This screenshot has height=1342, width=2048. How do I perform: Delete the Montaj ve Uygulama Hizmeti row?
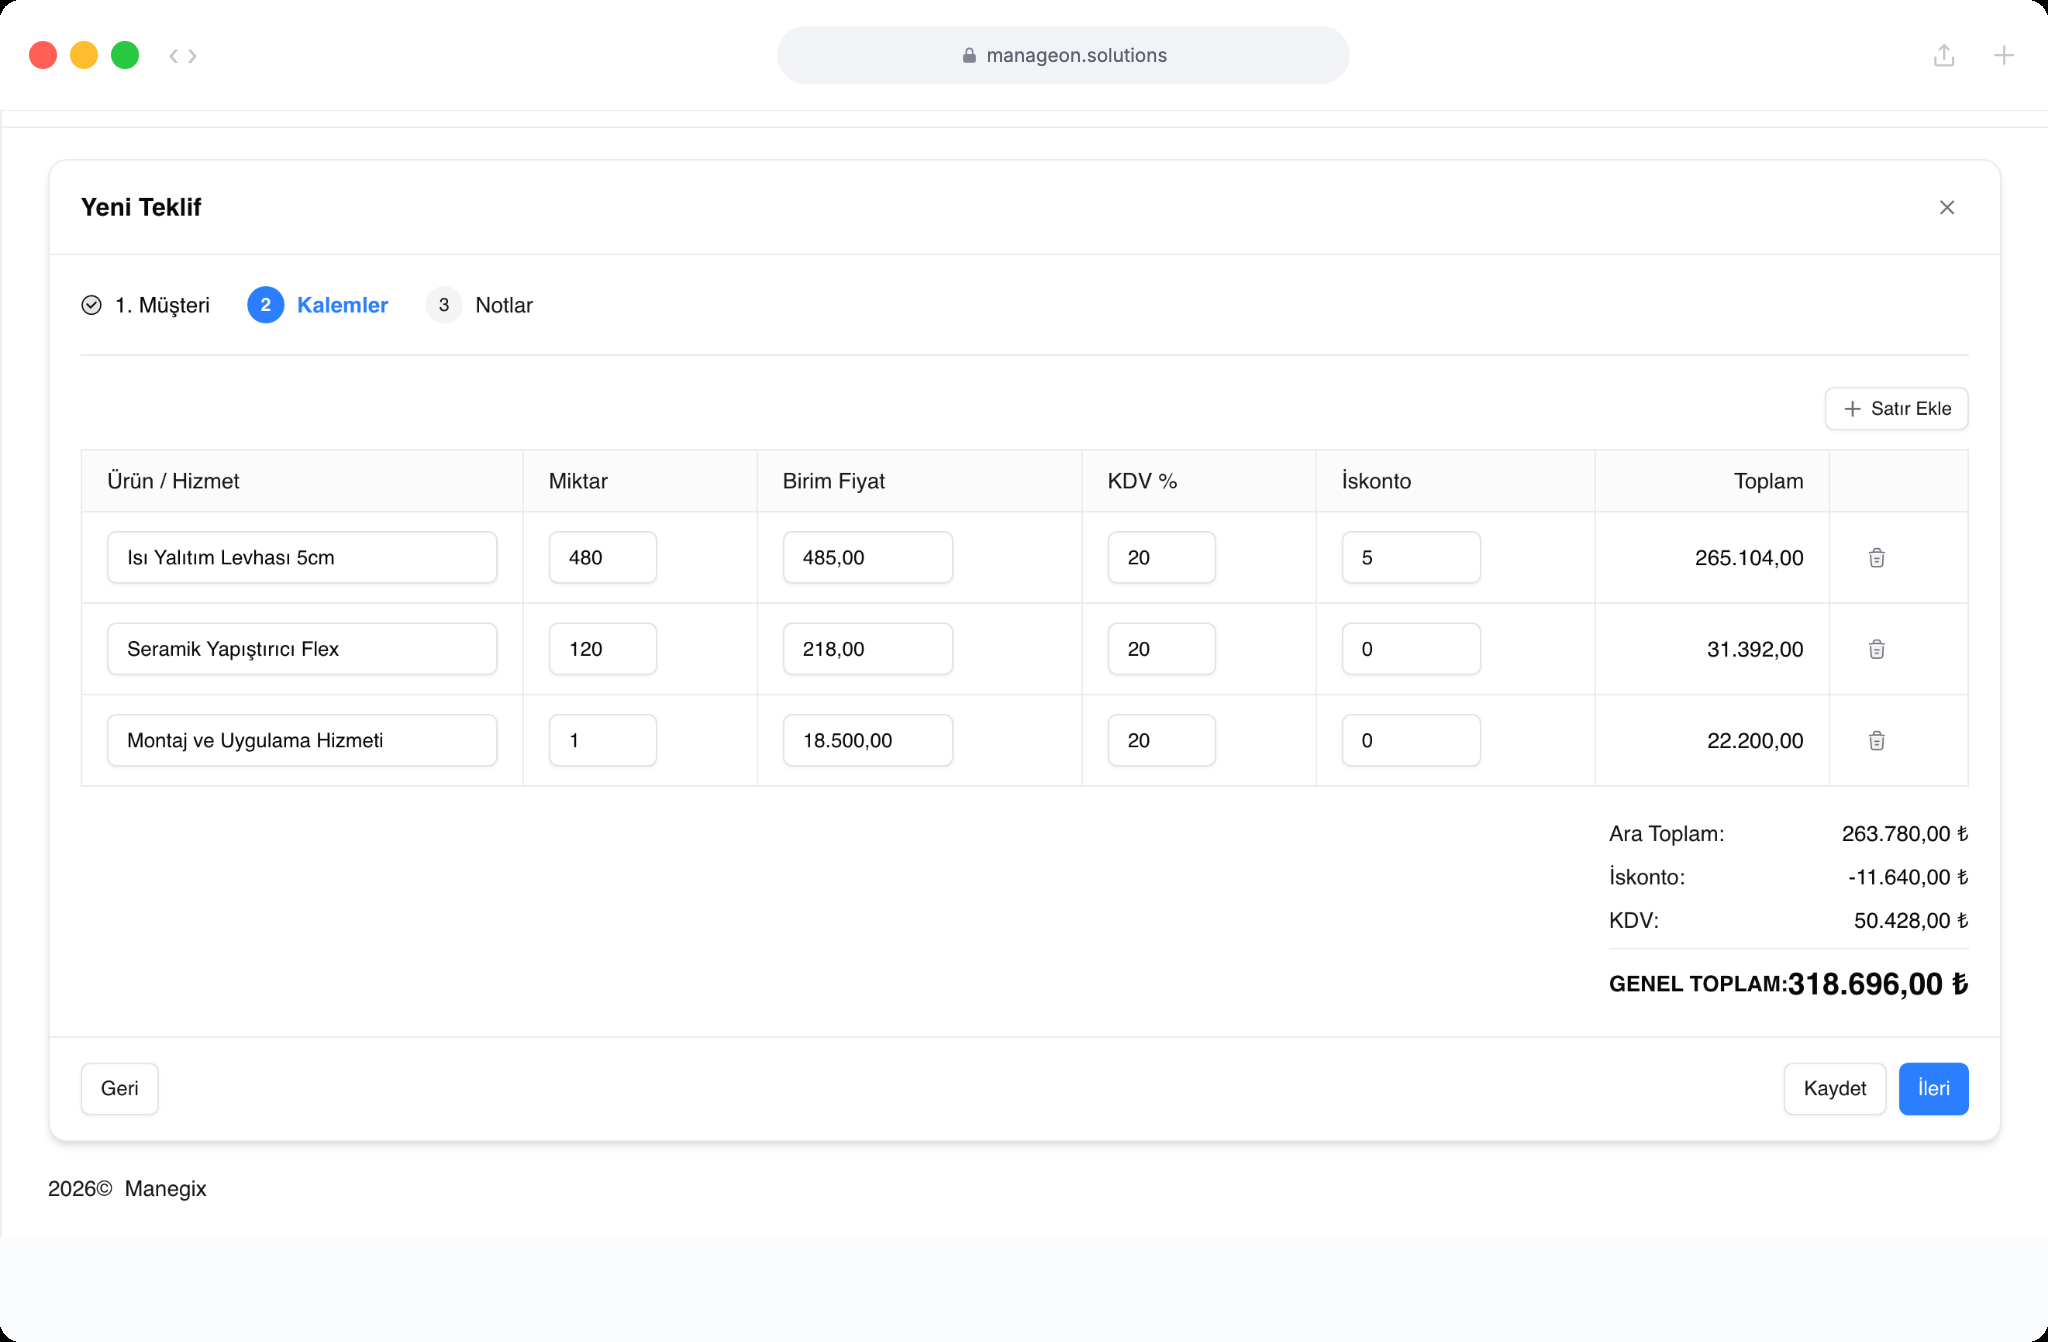(1876, 741)
